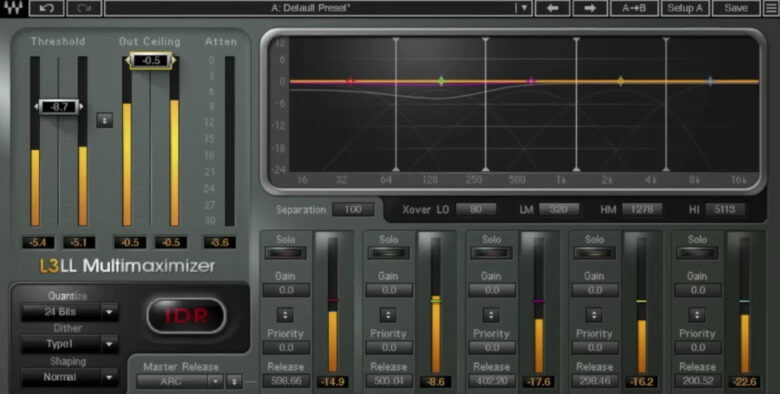This screenshot has height=394, width=780.
Task: Solo the low band with release 598.66
Action: tap(286, 253)
